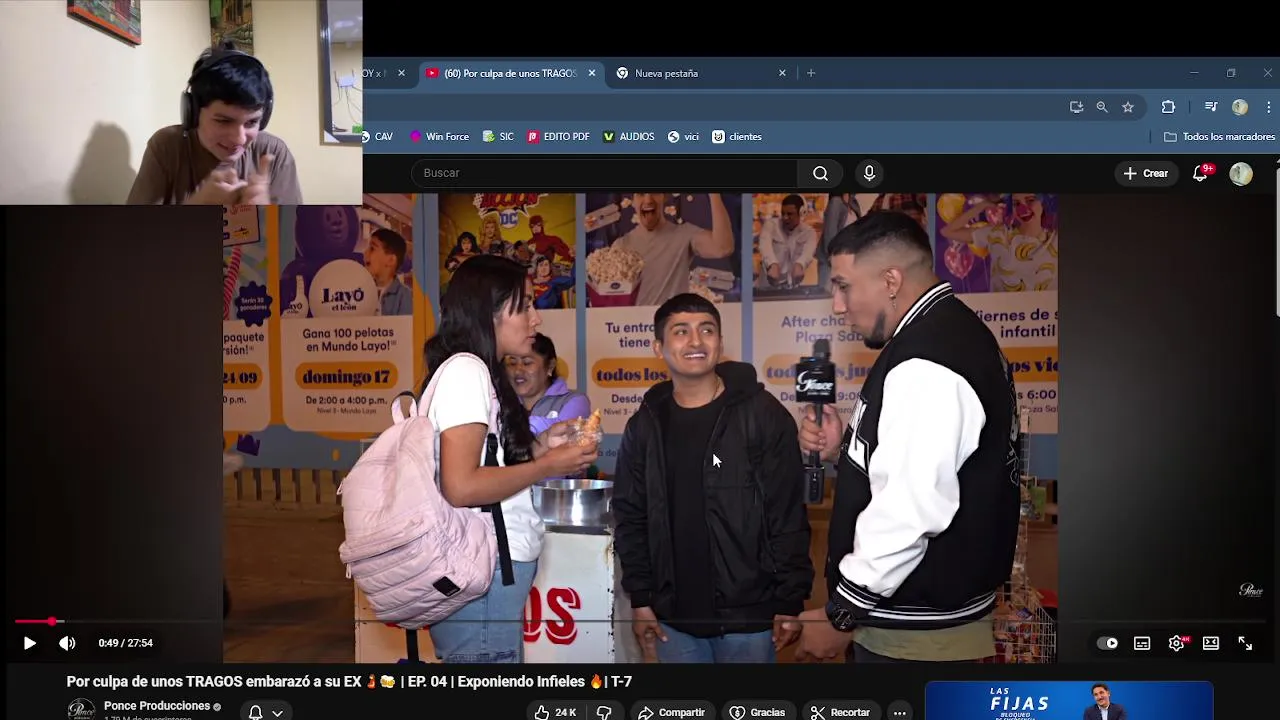Click the zoom magnifier icon in address bar
1280x720 pixels.
click(x=1102, y=107)
